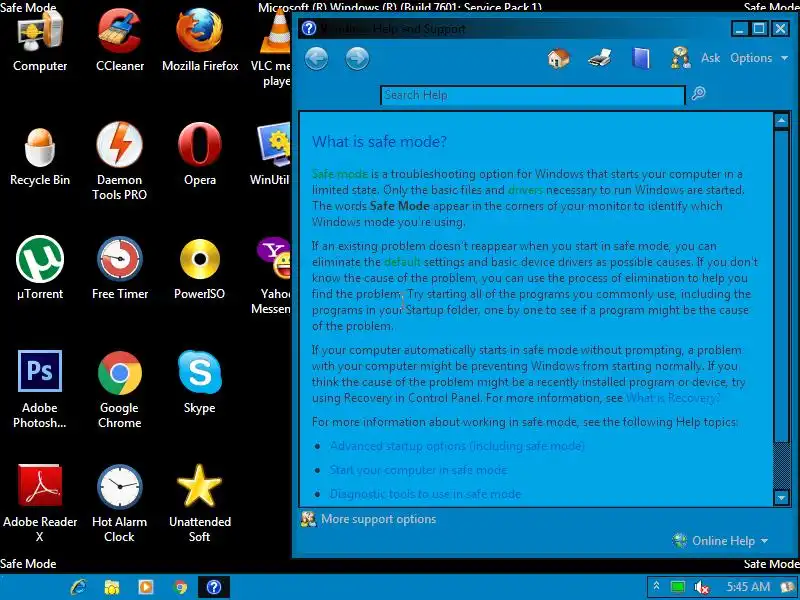The height and width of the screenshot is (600, 800).
Task: Go forward in Help and Support
Action: pos(357,59)
